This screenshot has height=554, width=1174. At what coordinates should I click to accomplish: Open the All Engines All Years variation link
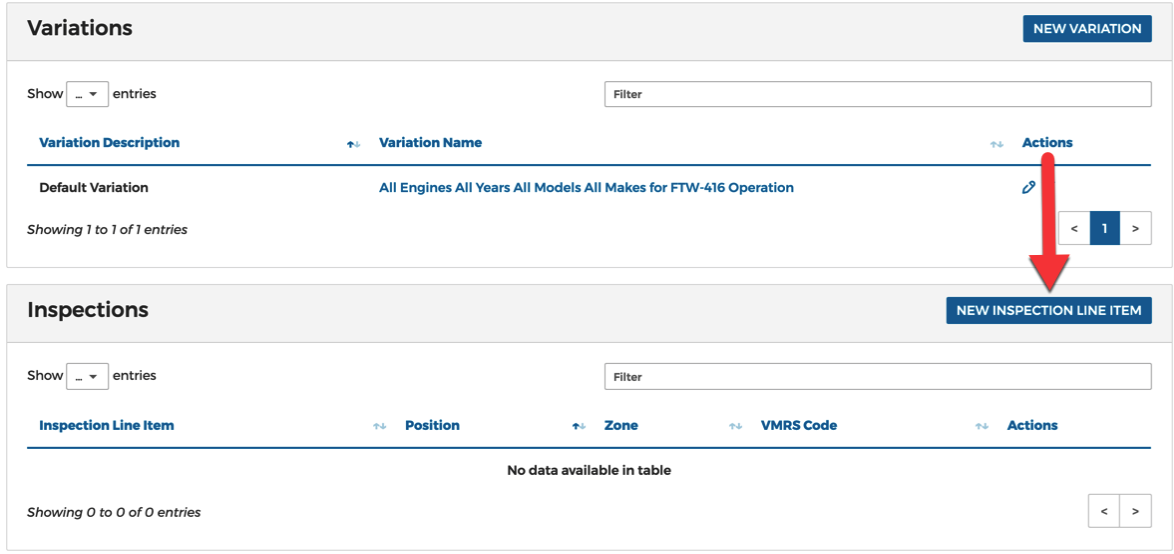coord(586,188)
